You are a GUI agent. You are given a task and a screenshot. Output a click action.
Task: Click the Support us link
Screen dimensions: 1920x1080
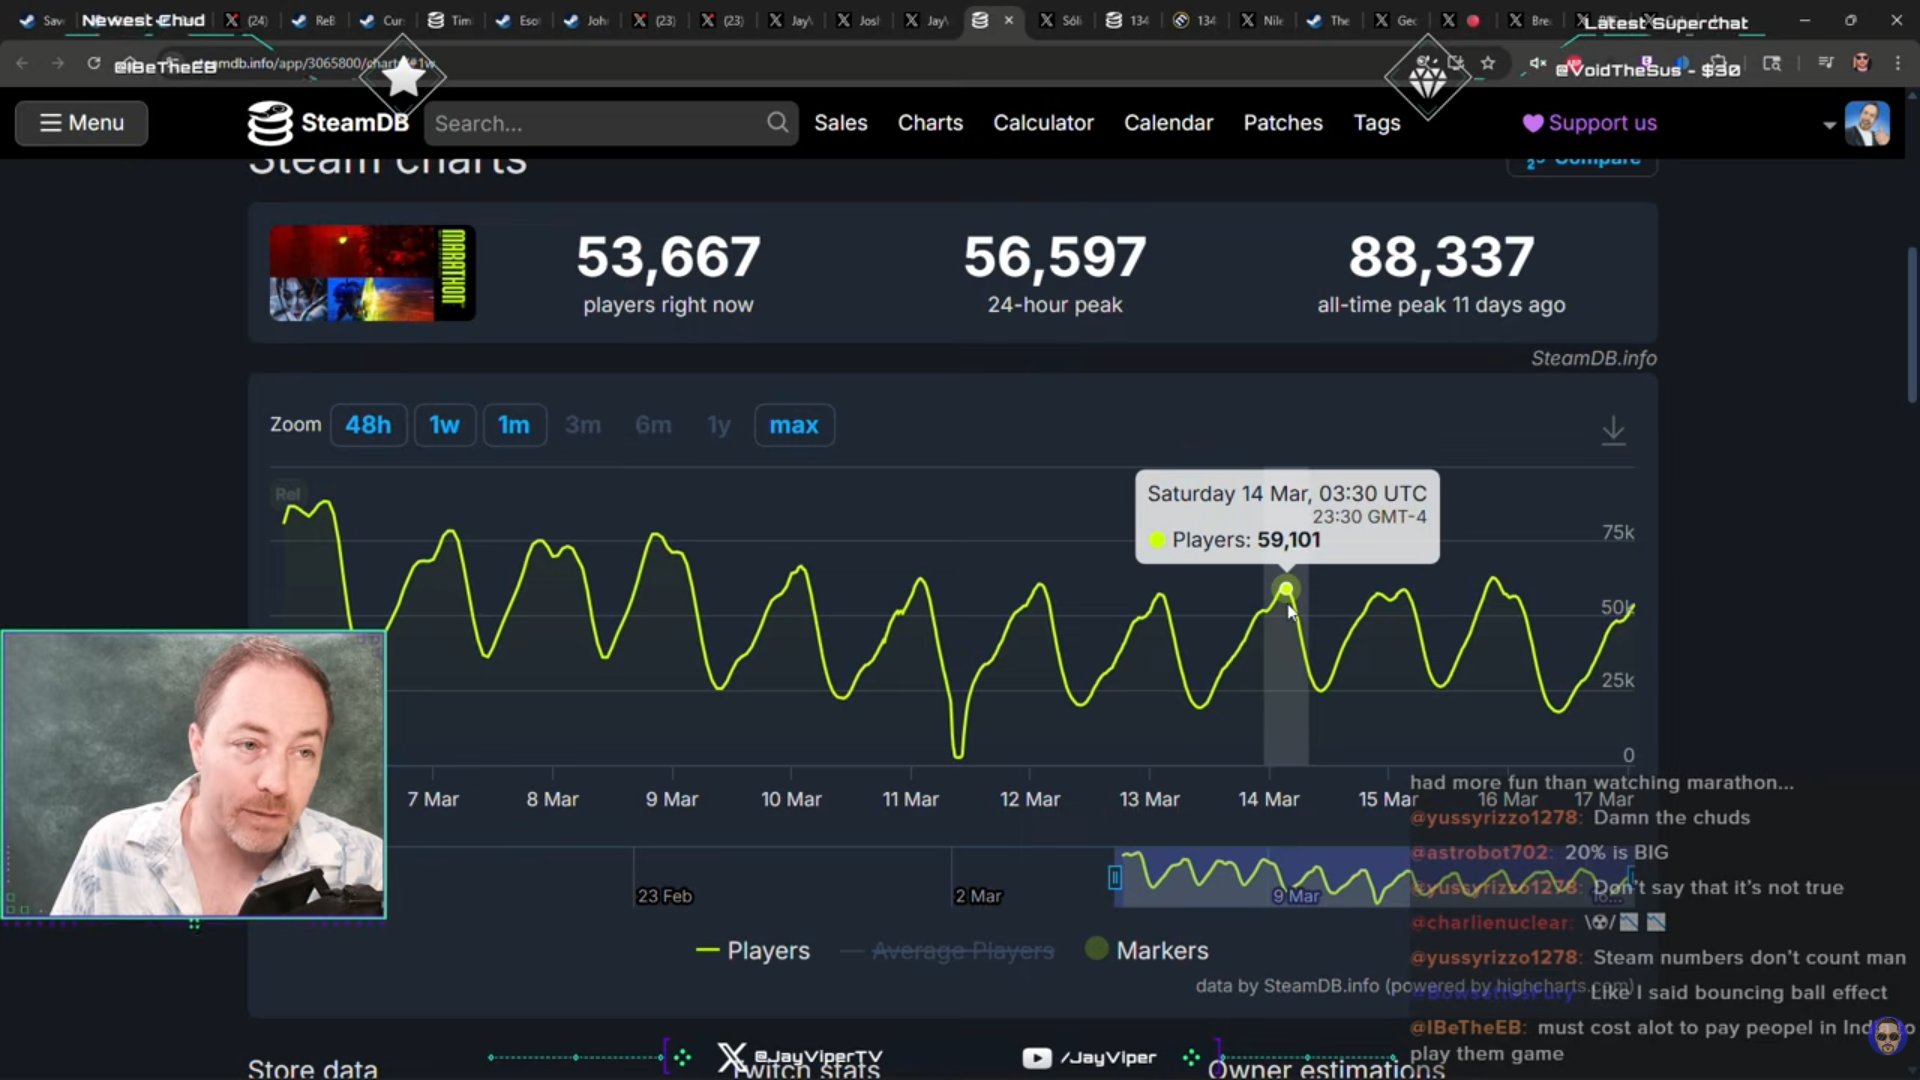(1589, 123)
